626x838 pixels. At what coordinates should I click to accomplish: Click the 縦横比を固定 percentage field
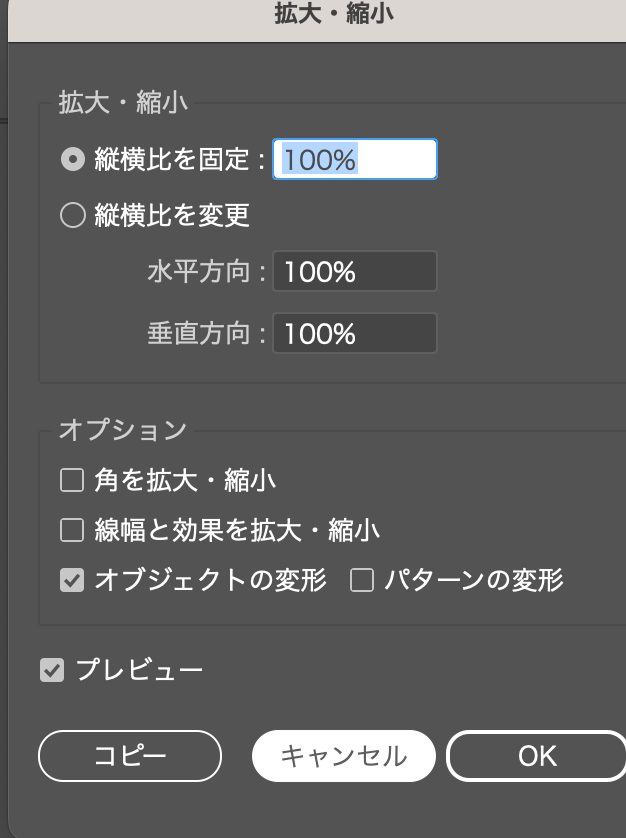(x=354, y=159)
